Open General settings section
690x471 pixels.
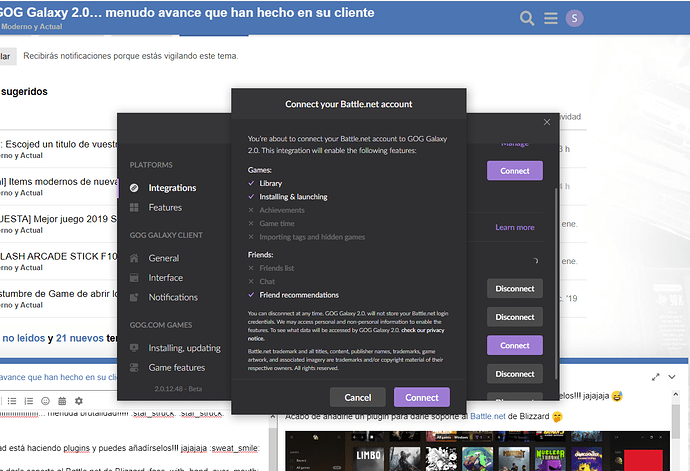(x=164, y=258)
